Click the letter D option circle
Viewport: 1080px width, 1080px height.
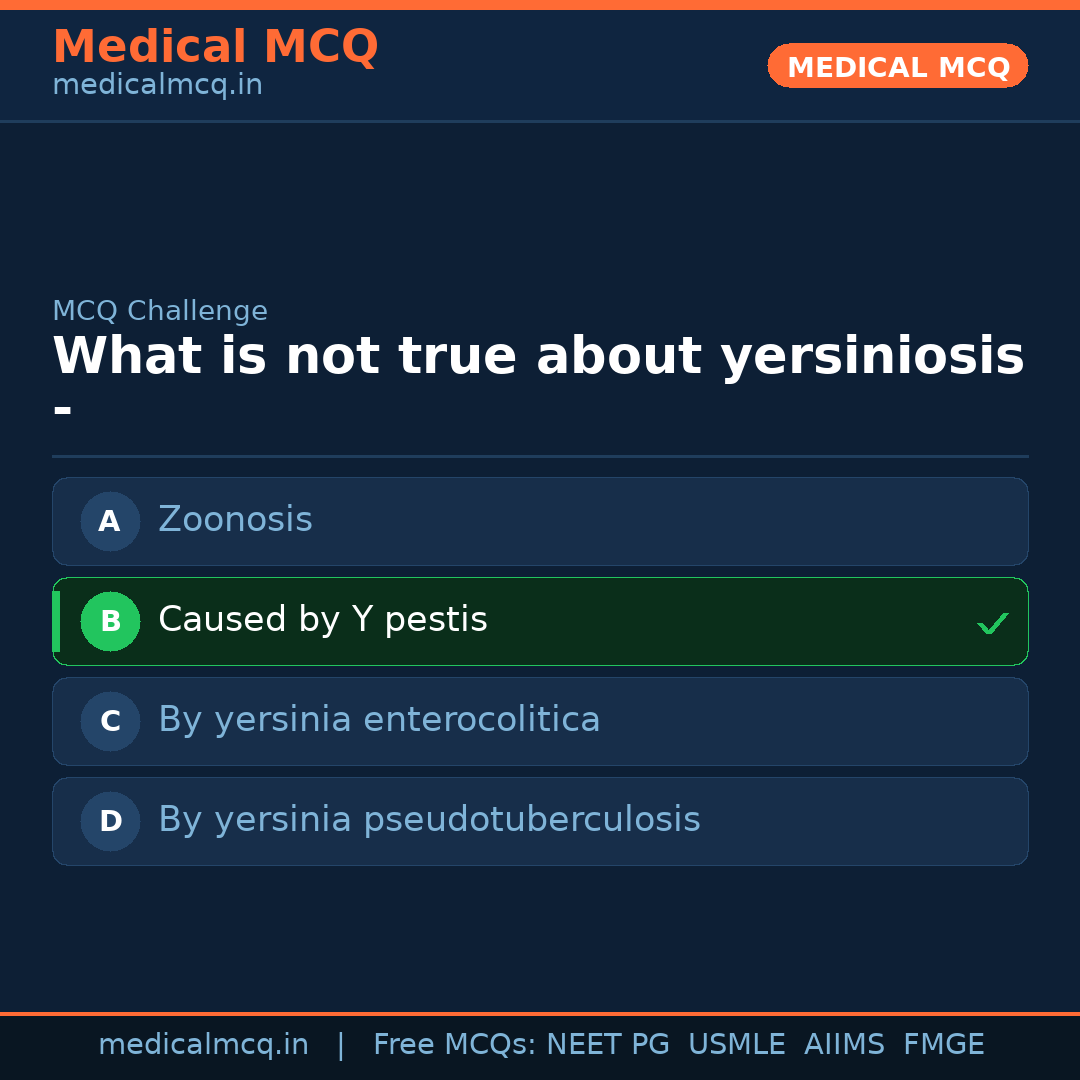110,821
